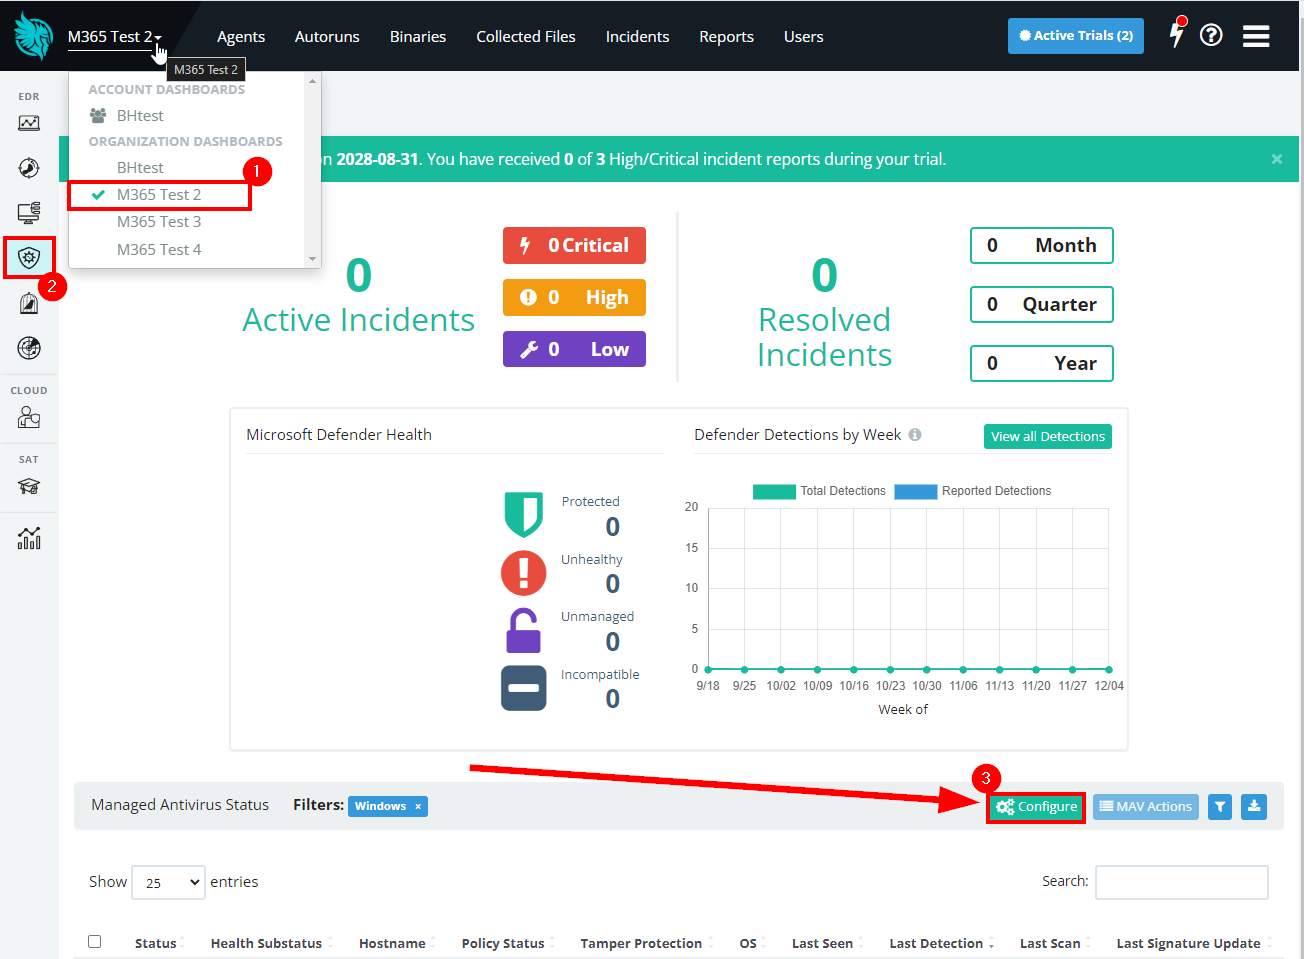Image resolution: width=1304 pixels, height=959 pixels.
Task: Open the Collected Files nav item
Action: pyautogui.click(x=526, y=37)
